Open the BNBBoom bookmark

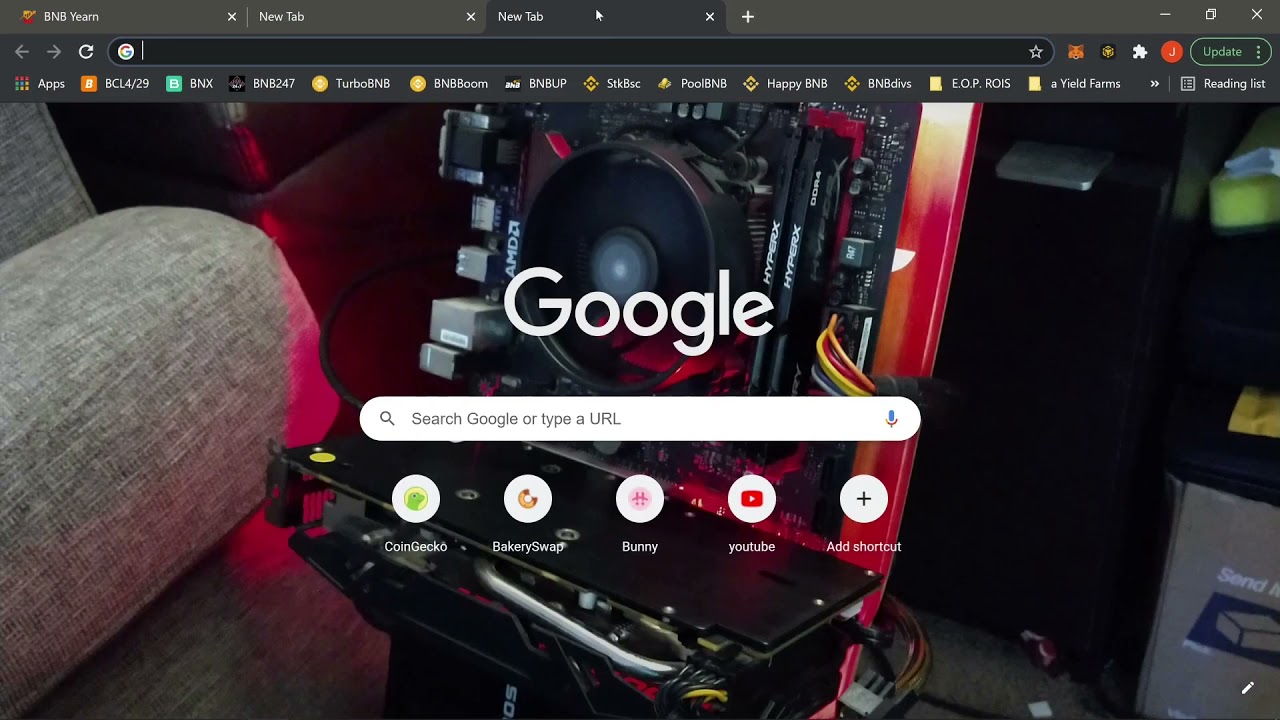point(449,84)
